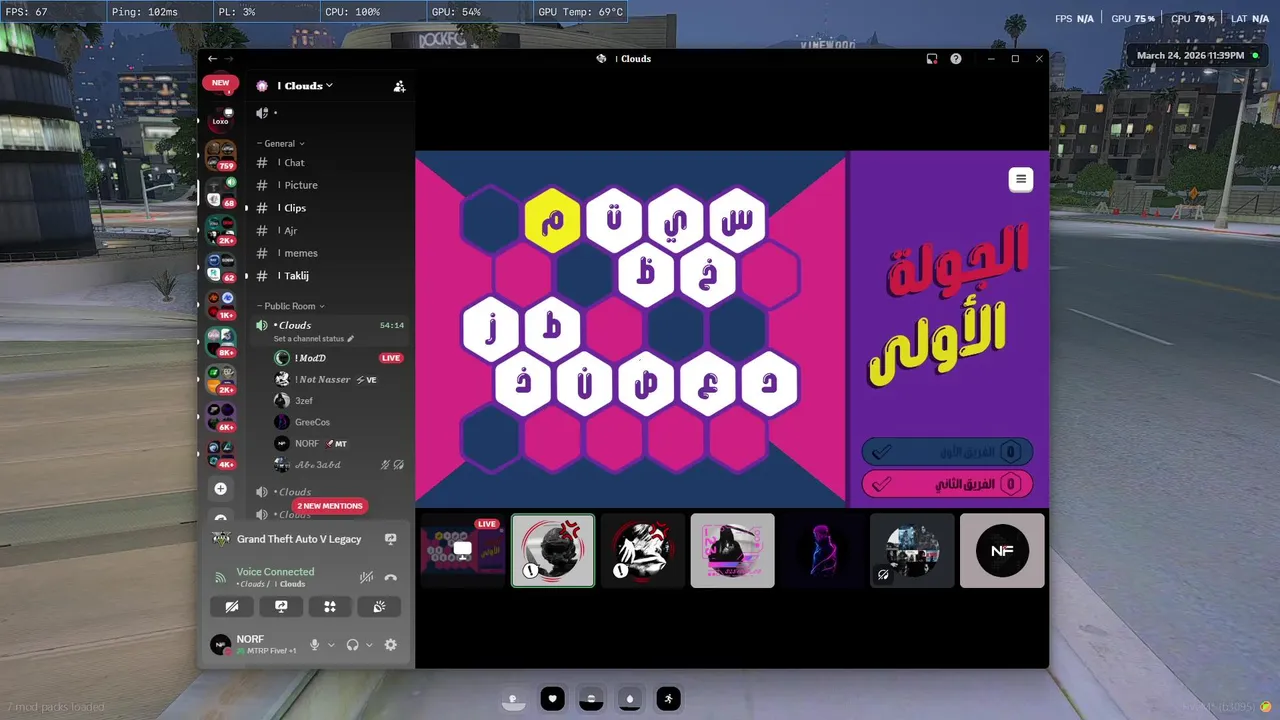Open the soundboard button
This screenshot has height=720, width=1280.
coord(379,607)
